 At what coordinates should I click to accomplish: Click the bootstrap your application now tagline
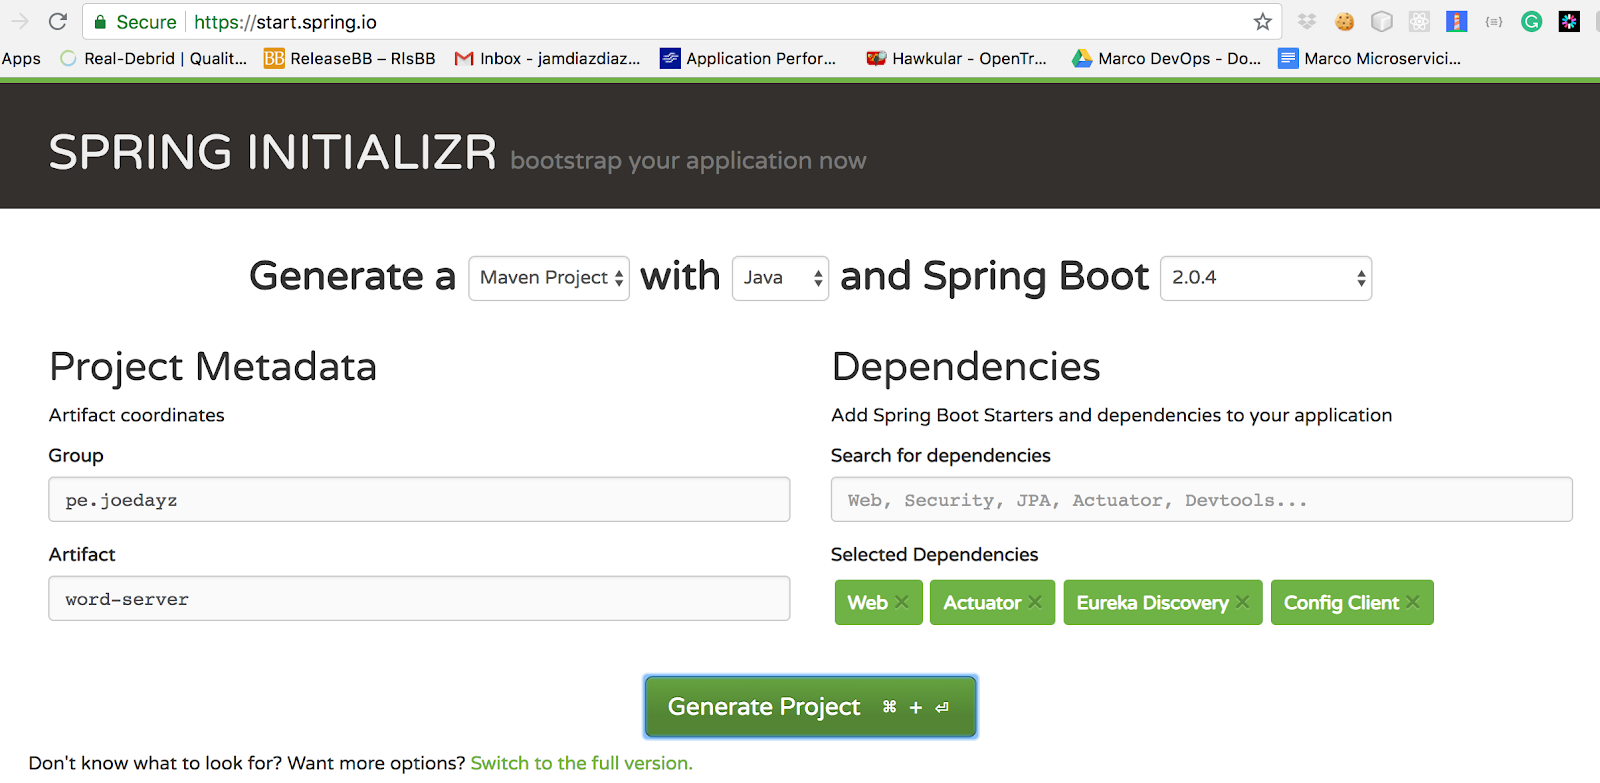[x=688, y=160]
